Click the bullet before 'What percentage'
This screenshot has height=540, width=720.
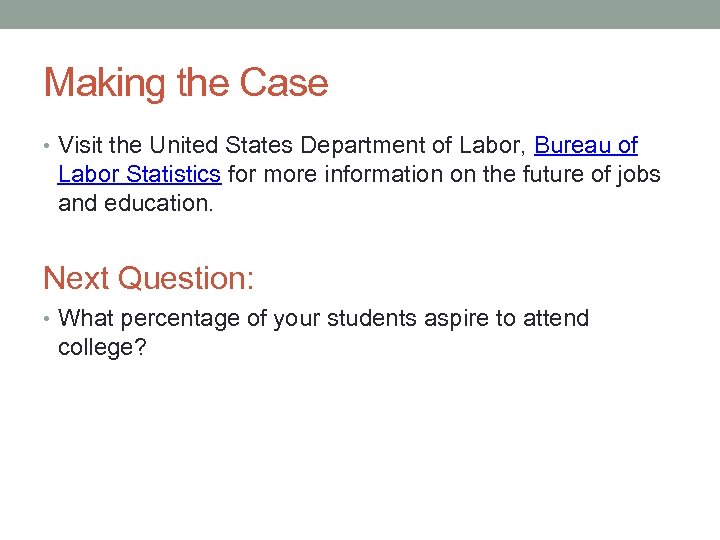coord(48,320)
